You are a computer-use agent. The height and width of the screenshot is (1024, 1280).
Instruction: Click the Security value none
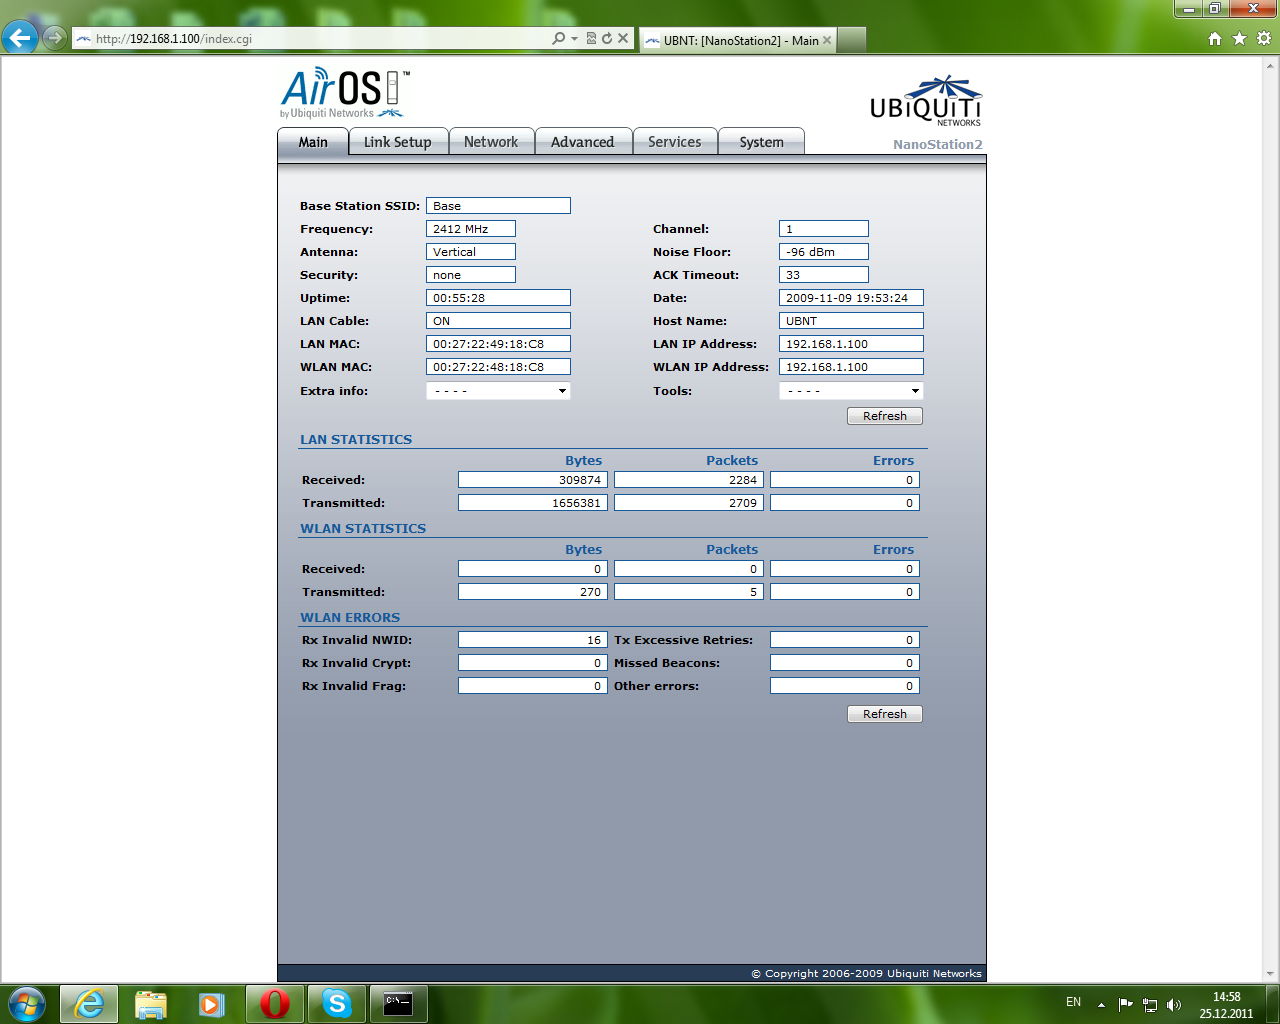click(x=471, y=275)
